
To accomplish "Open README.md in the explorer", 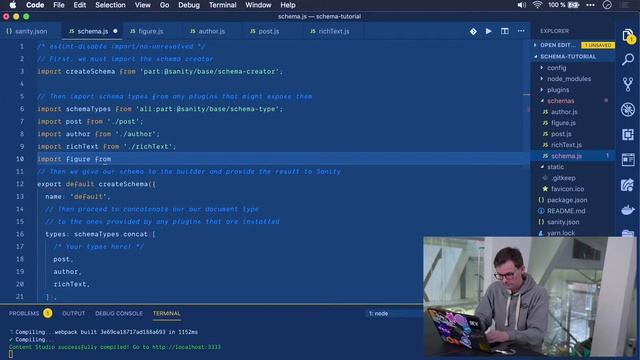I will click(x=566, y=211).
